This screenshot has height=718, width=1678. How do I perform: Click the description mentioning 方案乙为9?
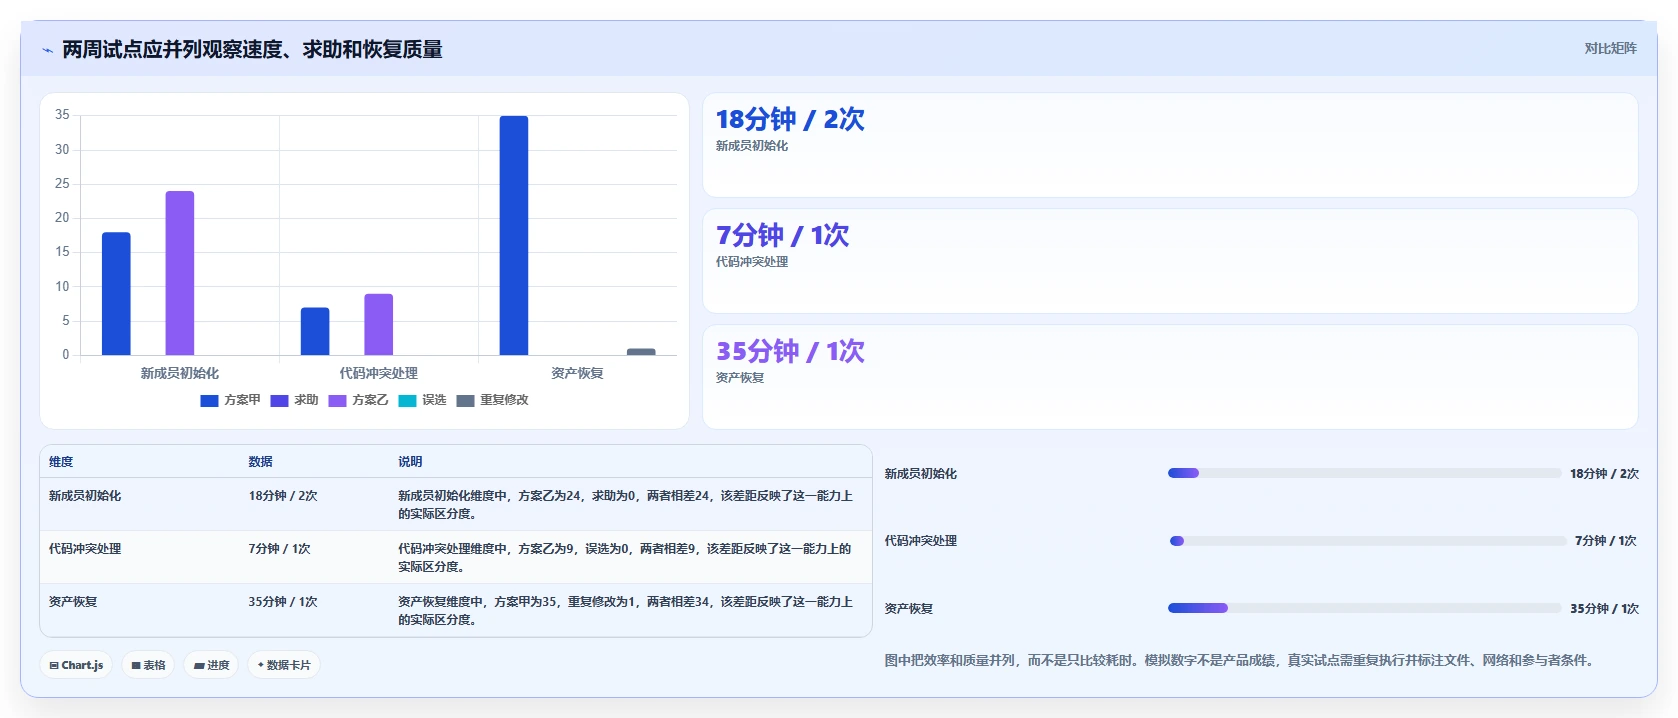[x=626, y=558]
